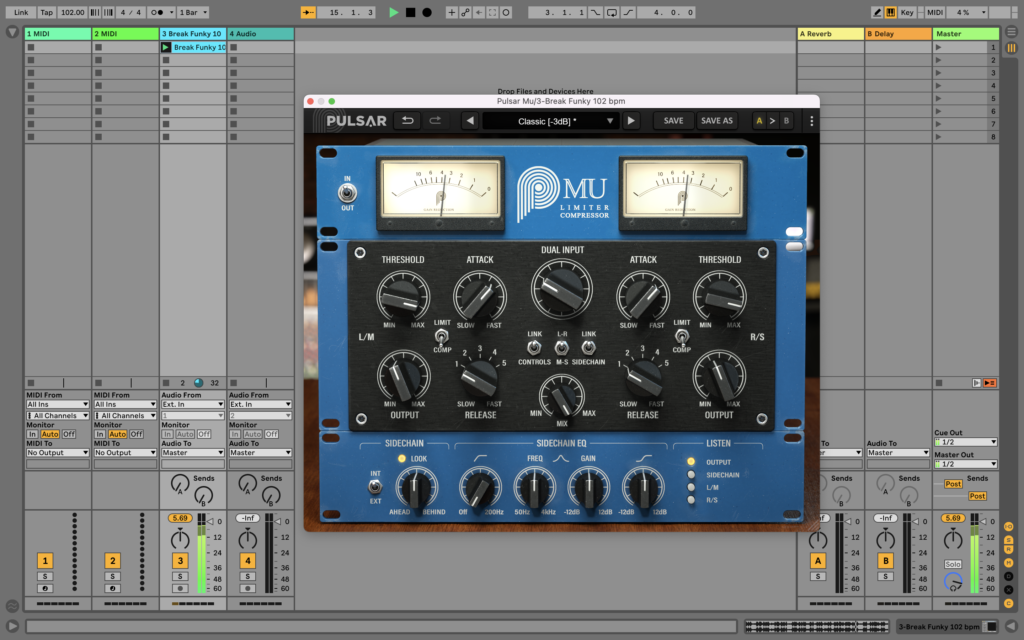Open track 1 MIDI To No Output dropdown
The height and width of the screenshot is (640, 1024).
57,453
